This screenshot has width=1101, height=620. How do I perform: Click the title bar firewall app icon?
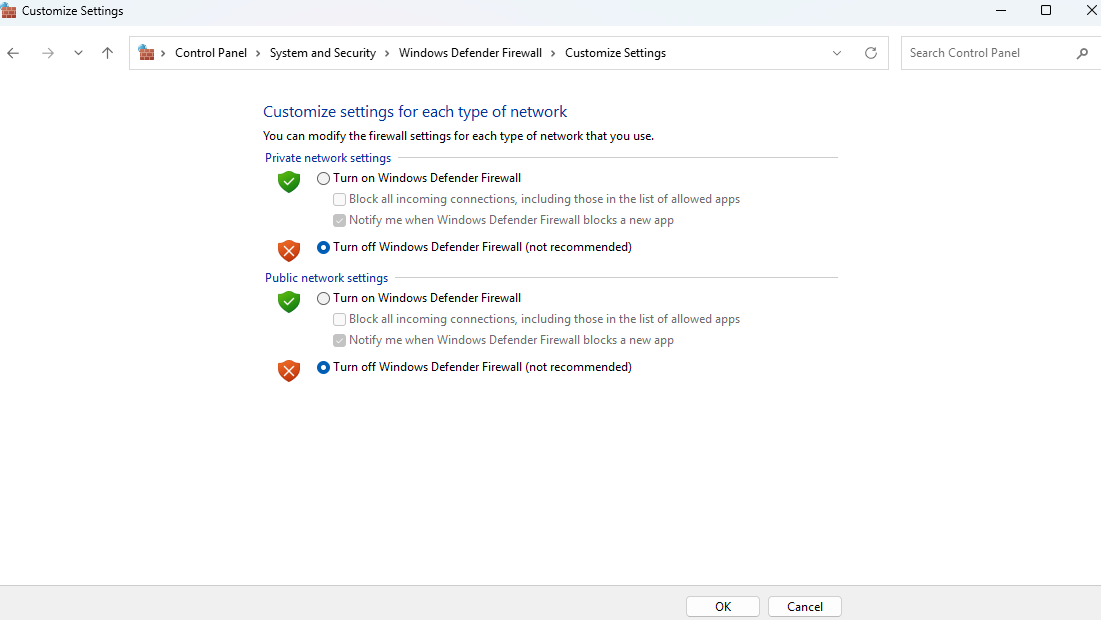click(8, 11)
